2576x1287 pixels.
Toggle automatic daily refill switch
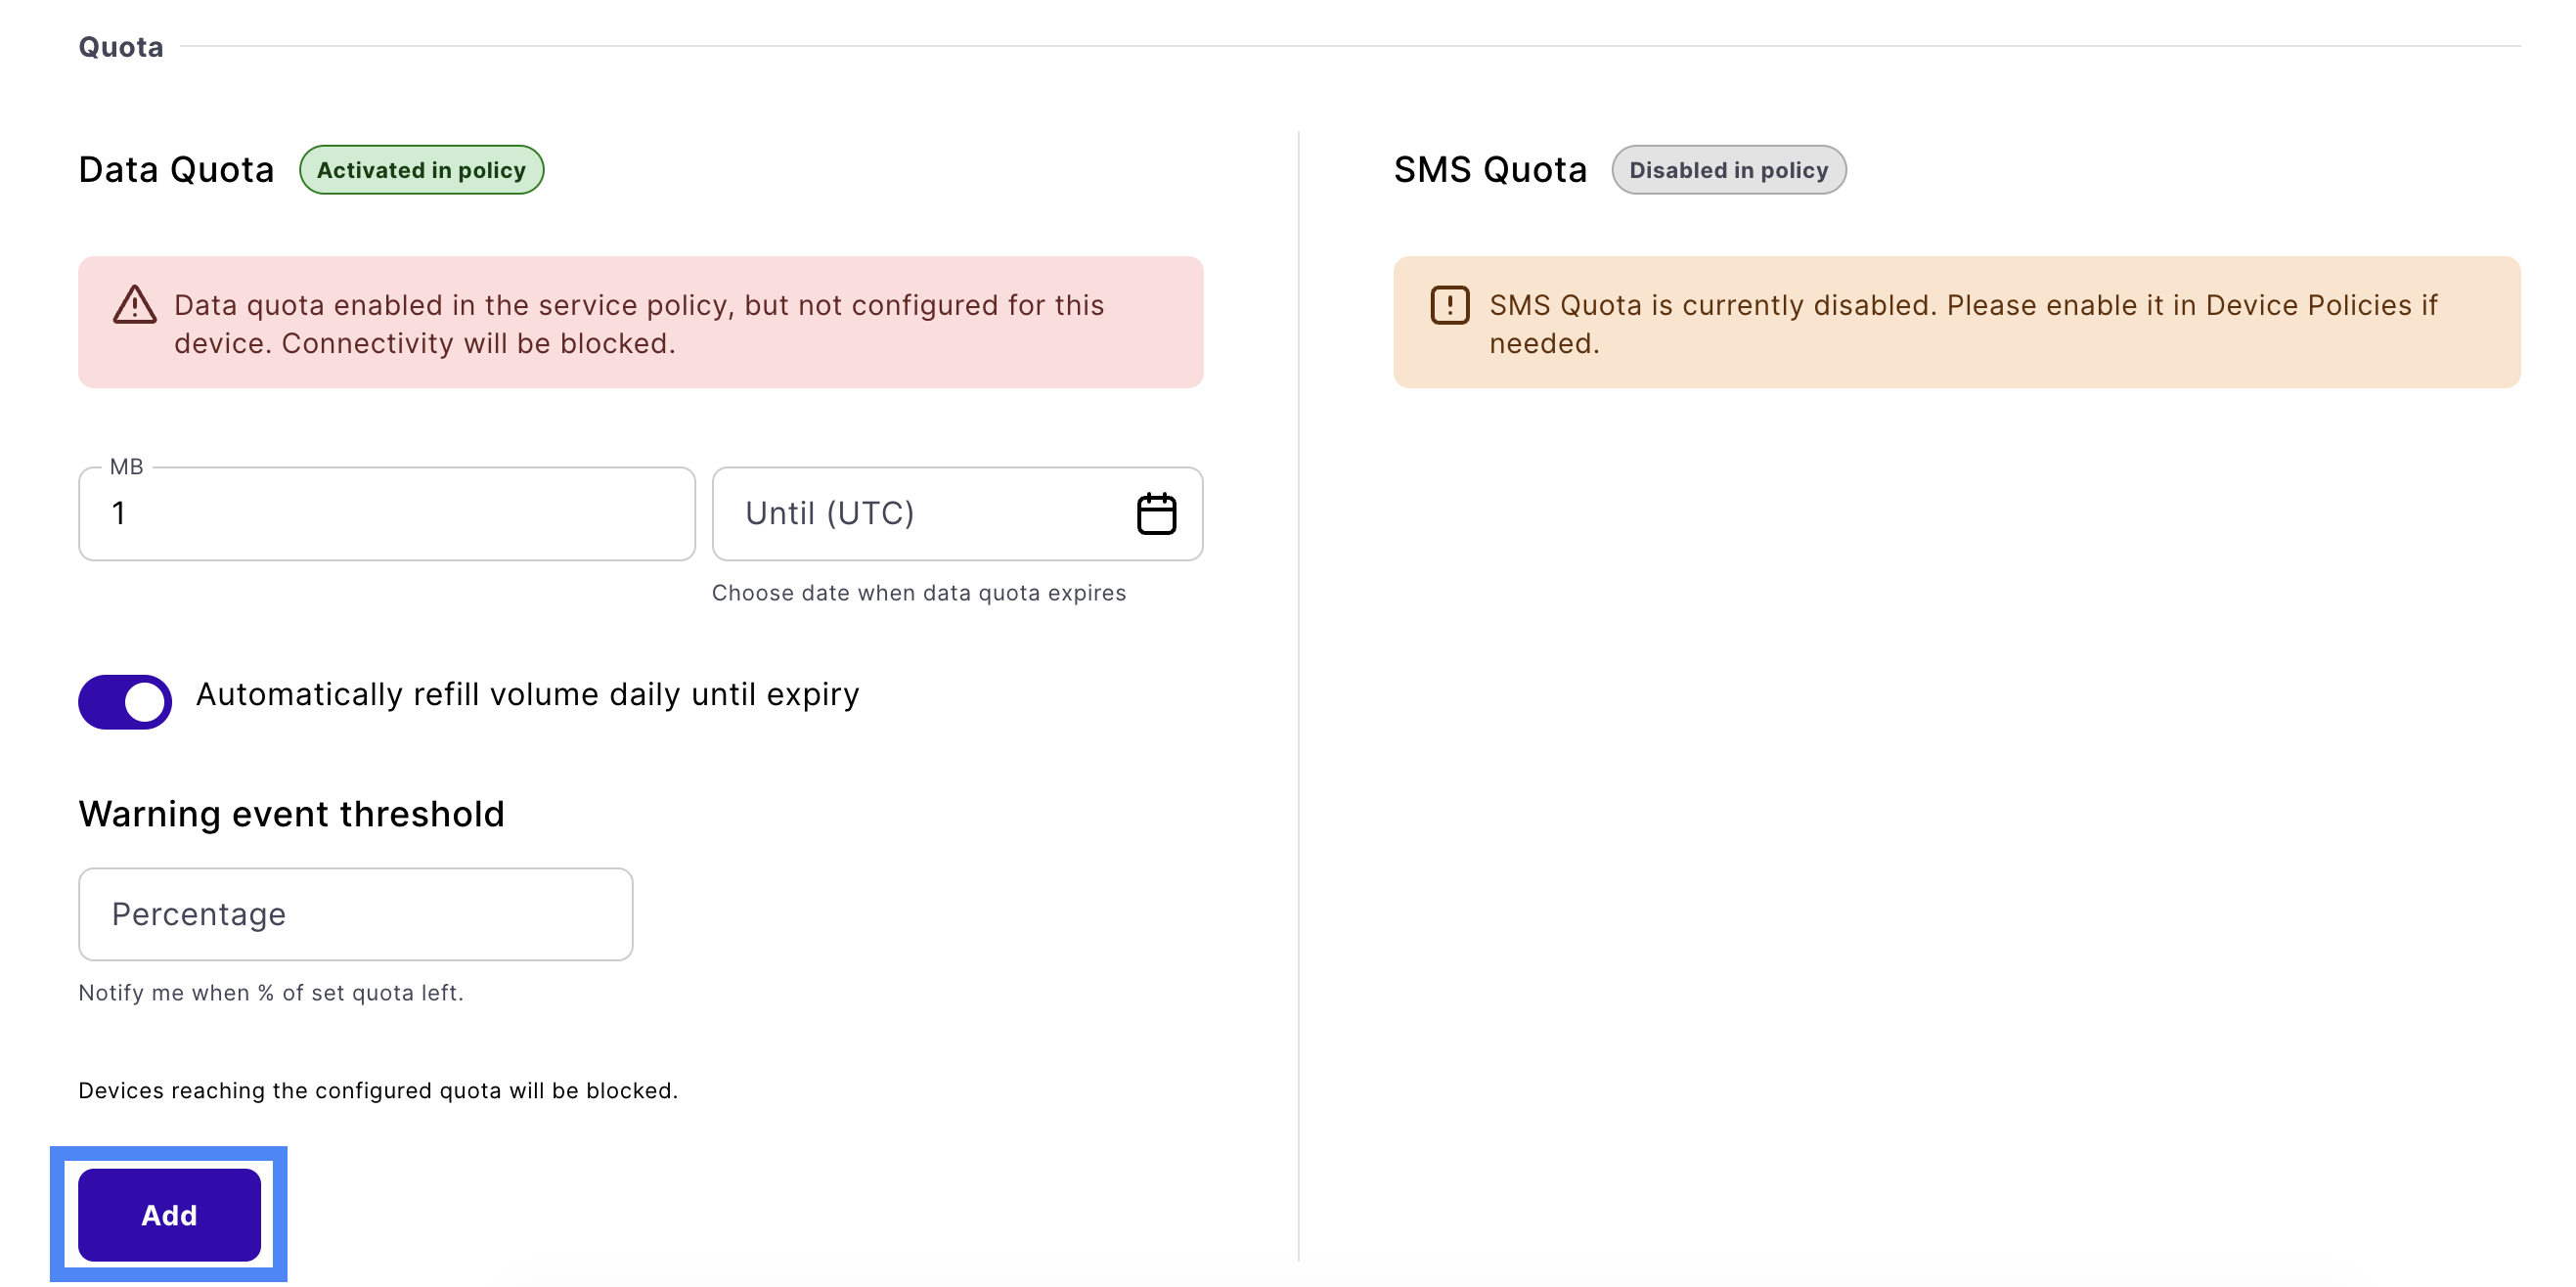[125, 701]
